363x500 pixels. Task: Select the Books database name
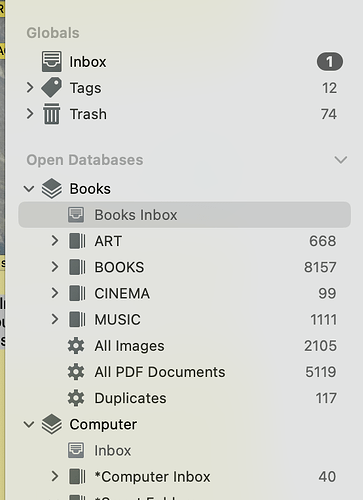point(90,189)
